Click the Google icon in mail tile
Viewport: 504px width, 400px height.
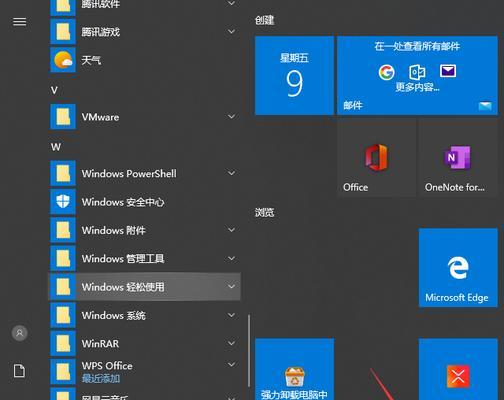[387, 72]
